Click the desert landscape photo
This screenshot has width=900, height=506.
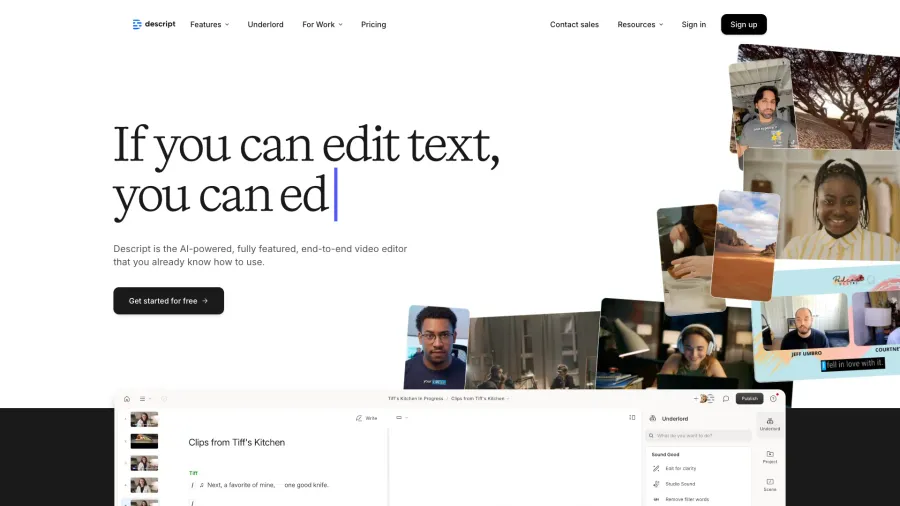(x=746, y=246)
